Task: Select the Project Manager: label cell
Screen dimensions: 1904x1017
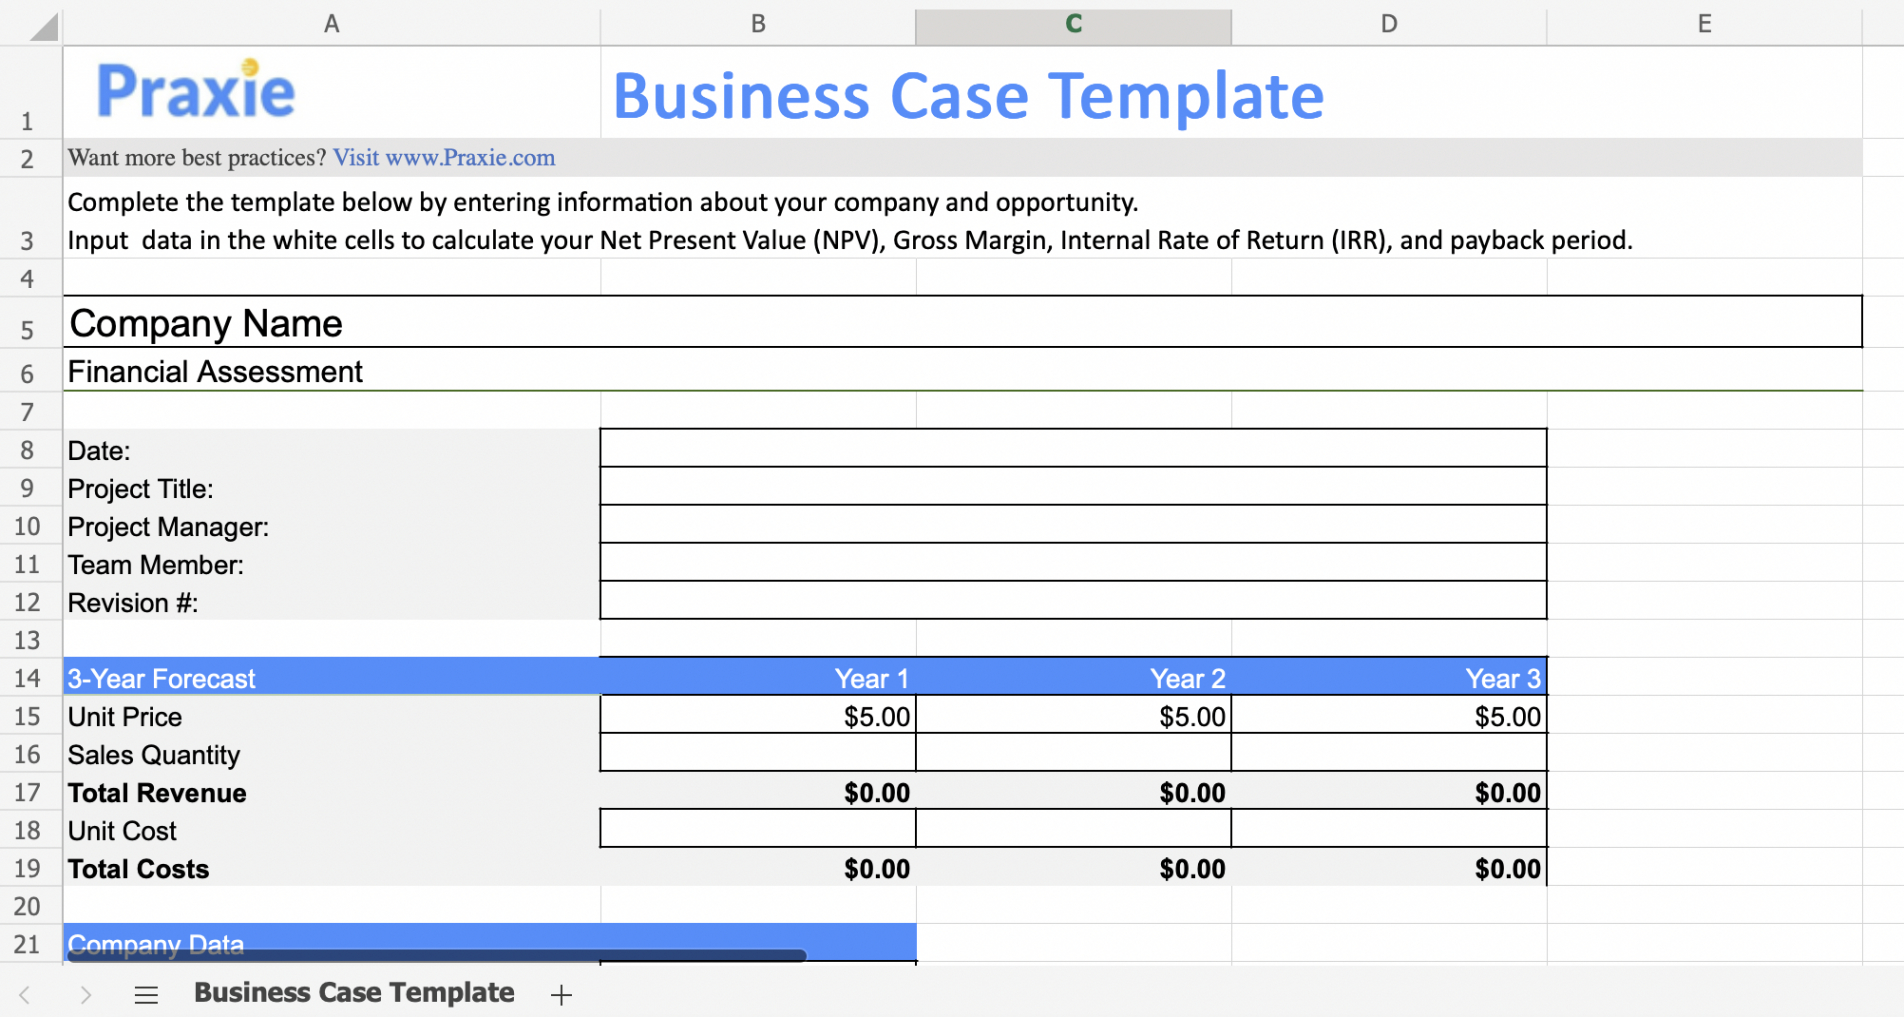Action: pos(332,524)
